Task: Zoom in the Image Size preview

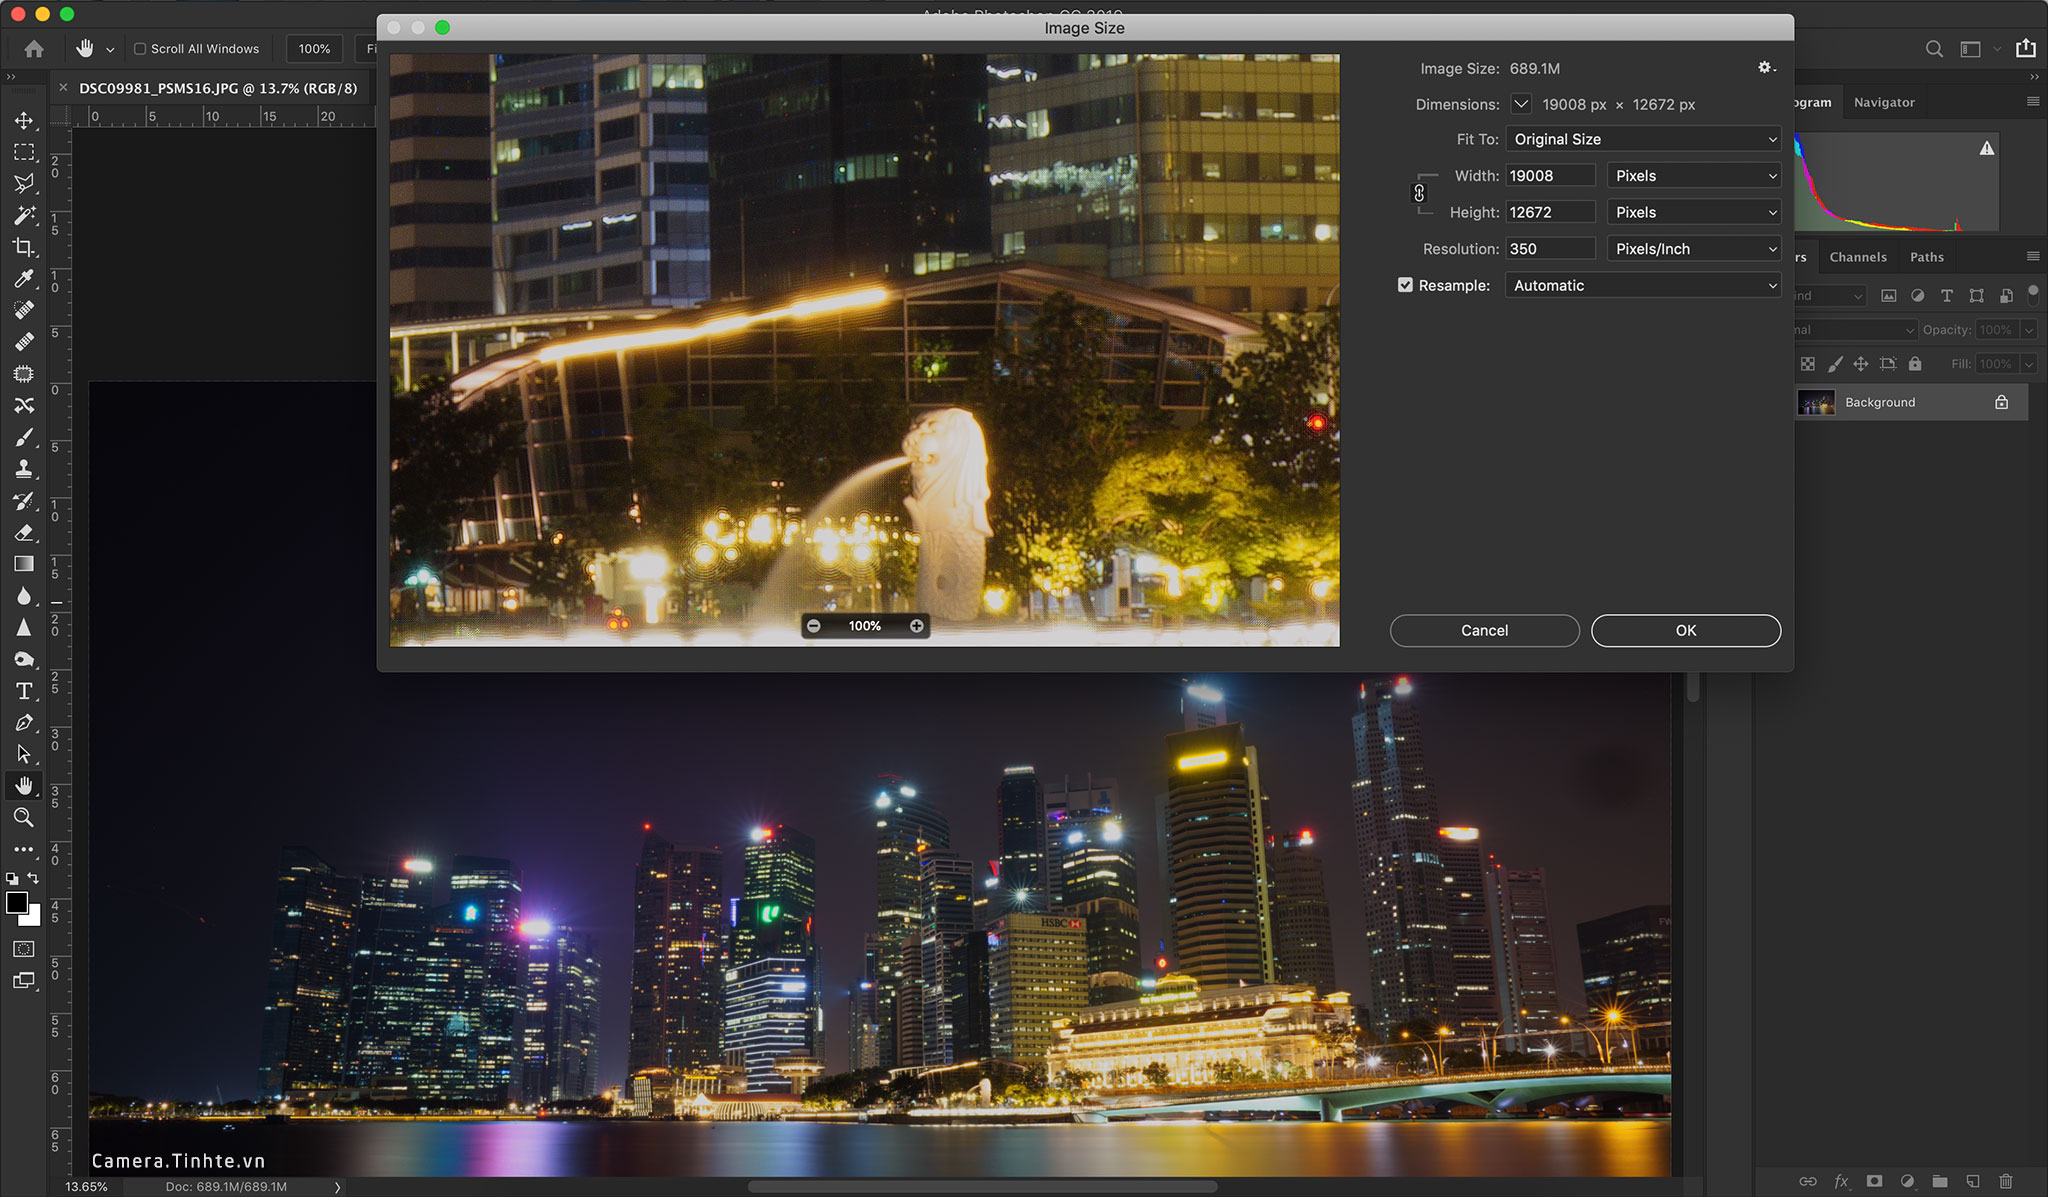Action: (916, 626)
